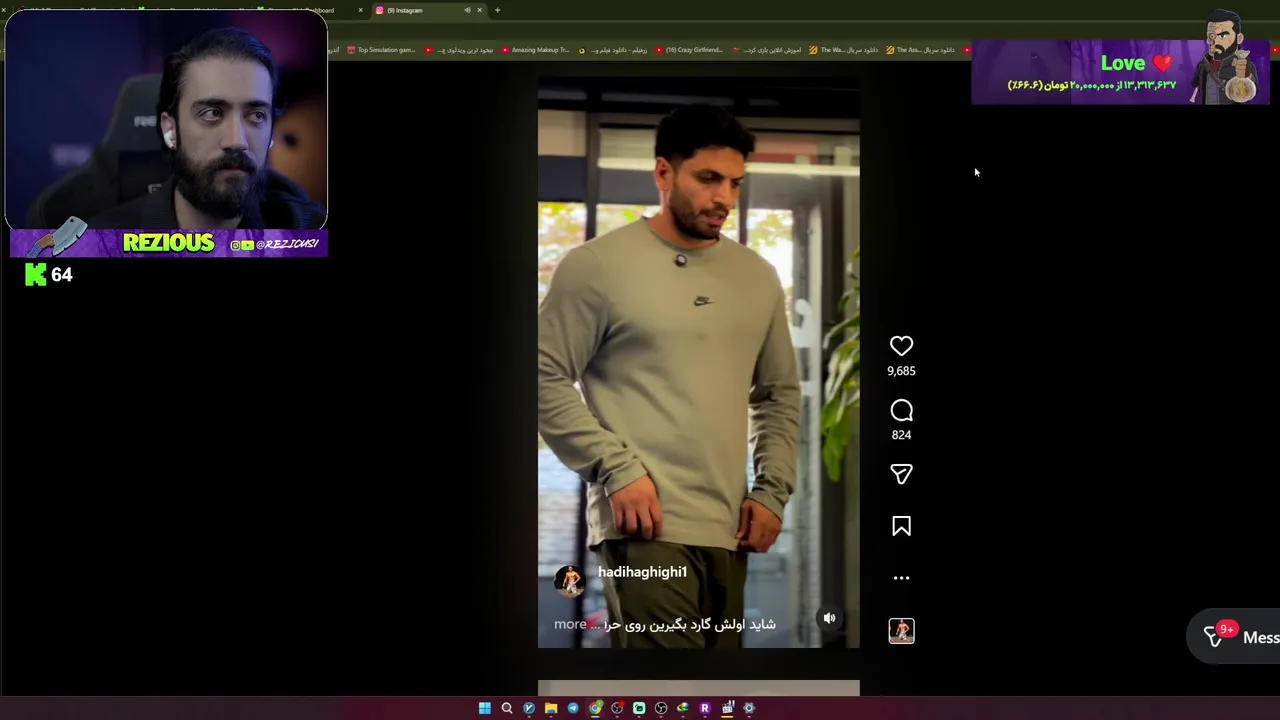Open Internet Download Manager taskbar icon
Image resolution: width=1280 pixels, height=720 pixels.
pyautogui.click(x=683, y=708)
